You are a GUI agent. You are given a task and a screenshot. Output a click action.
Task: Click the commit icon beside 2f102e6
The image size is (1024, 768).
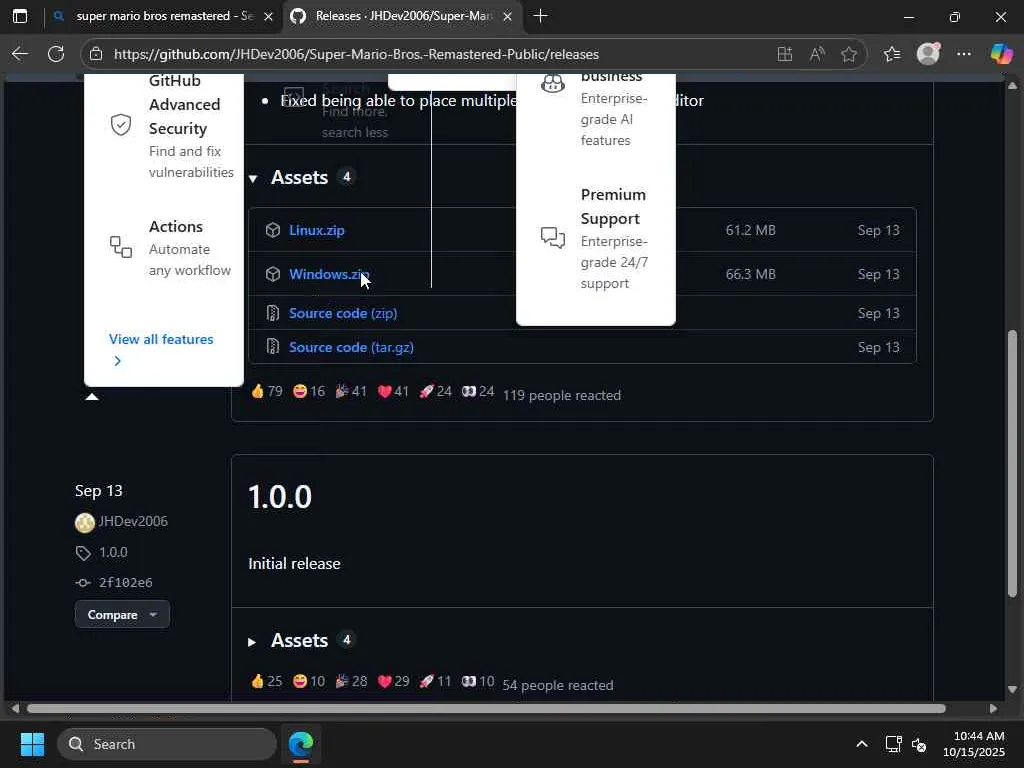(x=83, y=583)
